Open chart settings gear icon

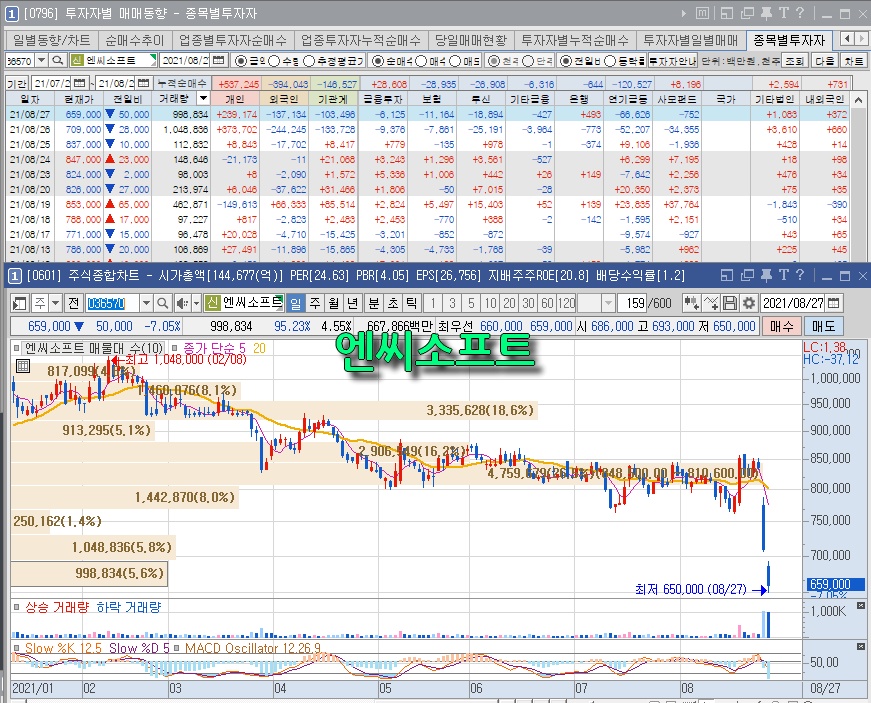[x=749, y=303]
